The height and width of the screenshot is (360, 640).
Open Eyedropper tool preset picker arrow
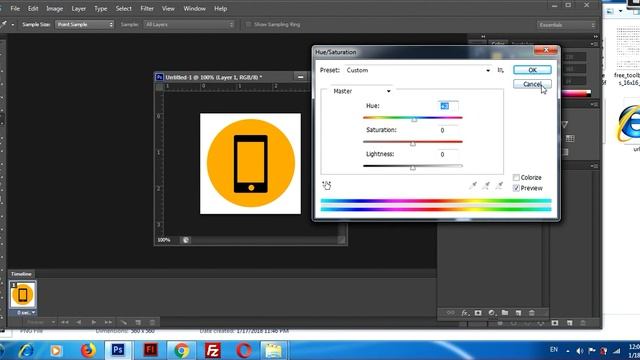click(x=13, y=24)
